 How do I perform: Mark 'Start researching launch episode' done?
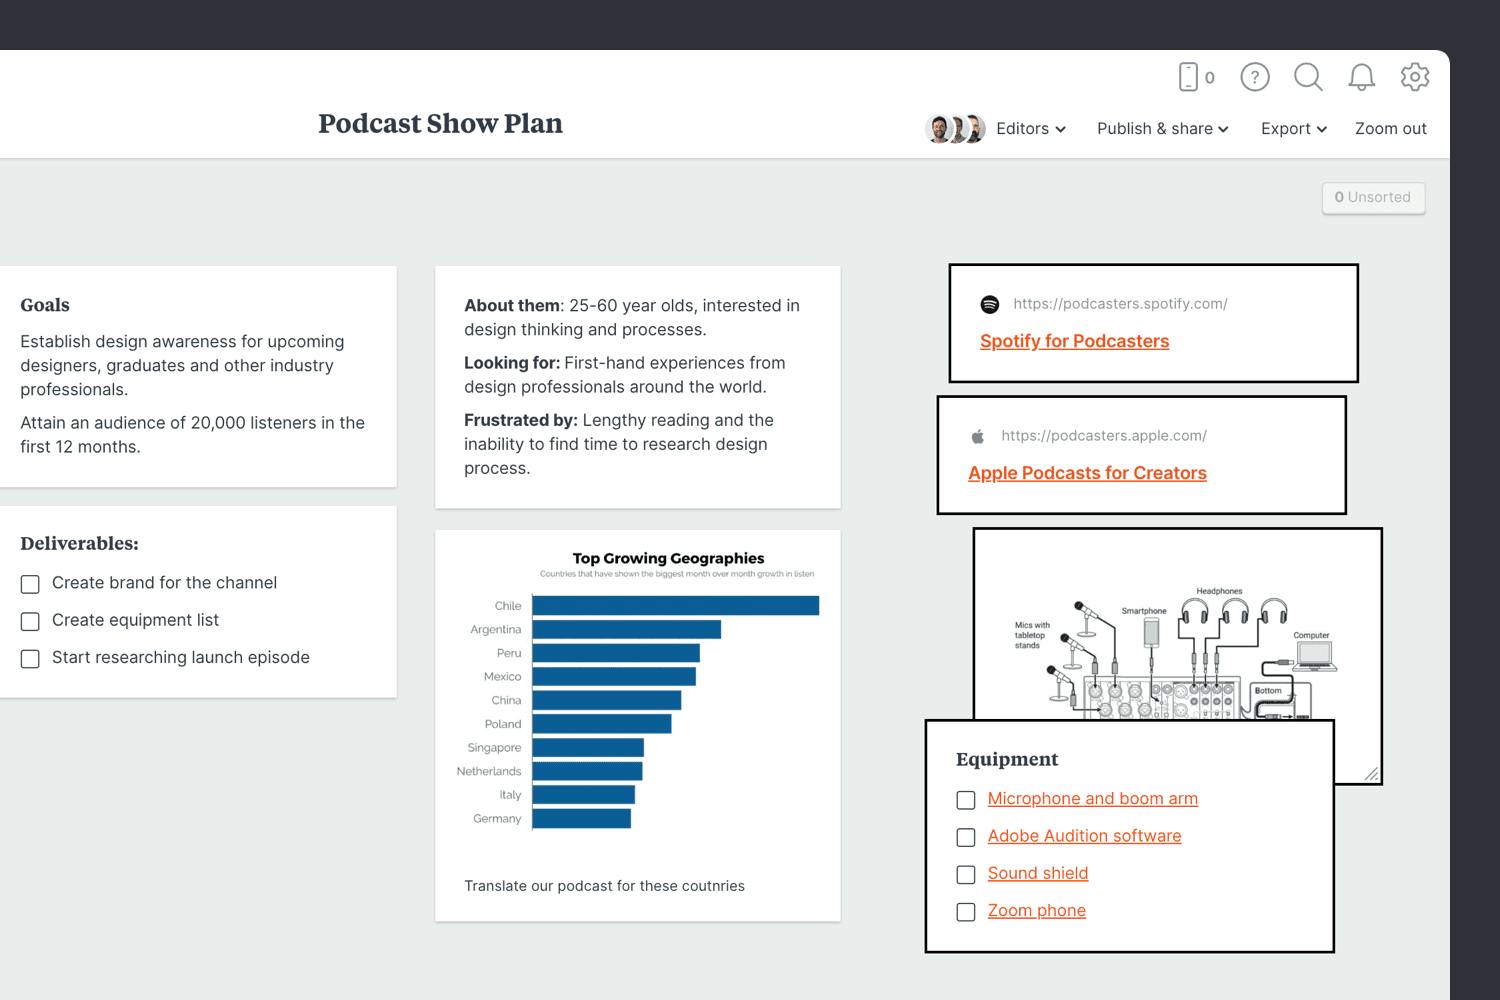tap(31, 659)
